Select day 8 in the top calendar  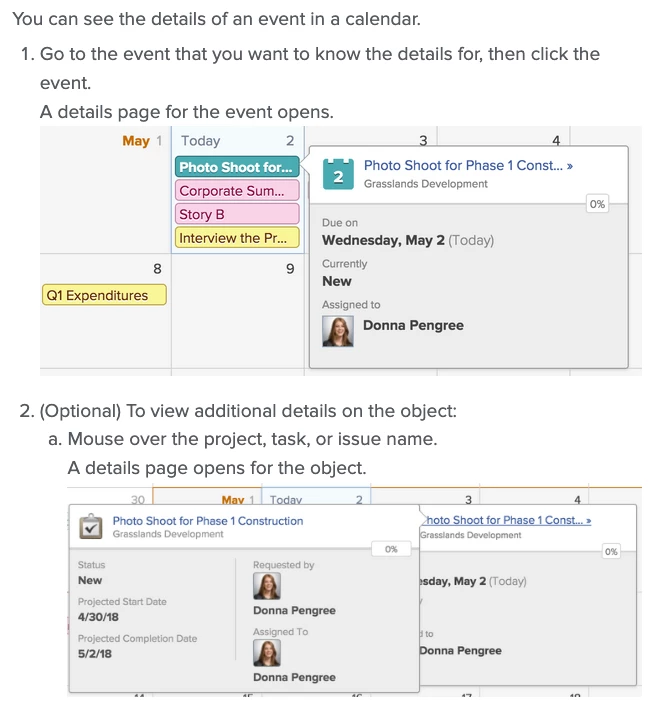[x=157, y=269]
